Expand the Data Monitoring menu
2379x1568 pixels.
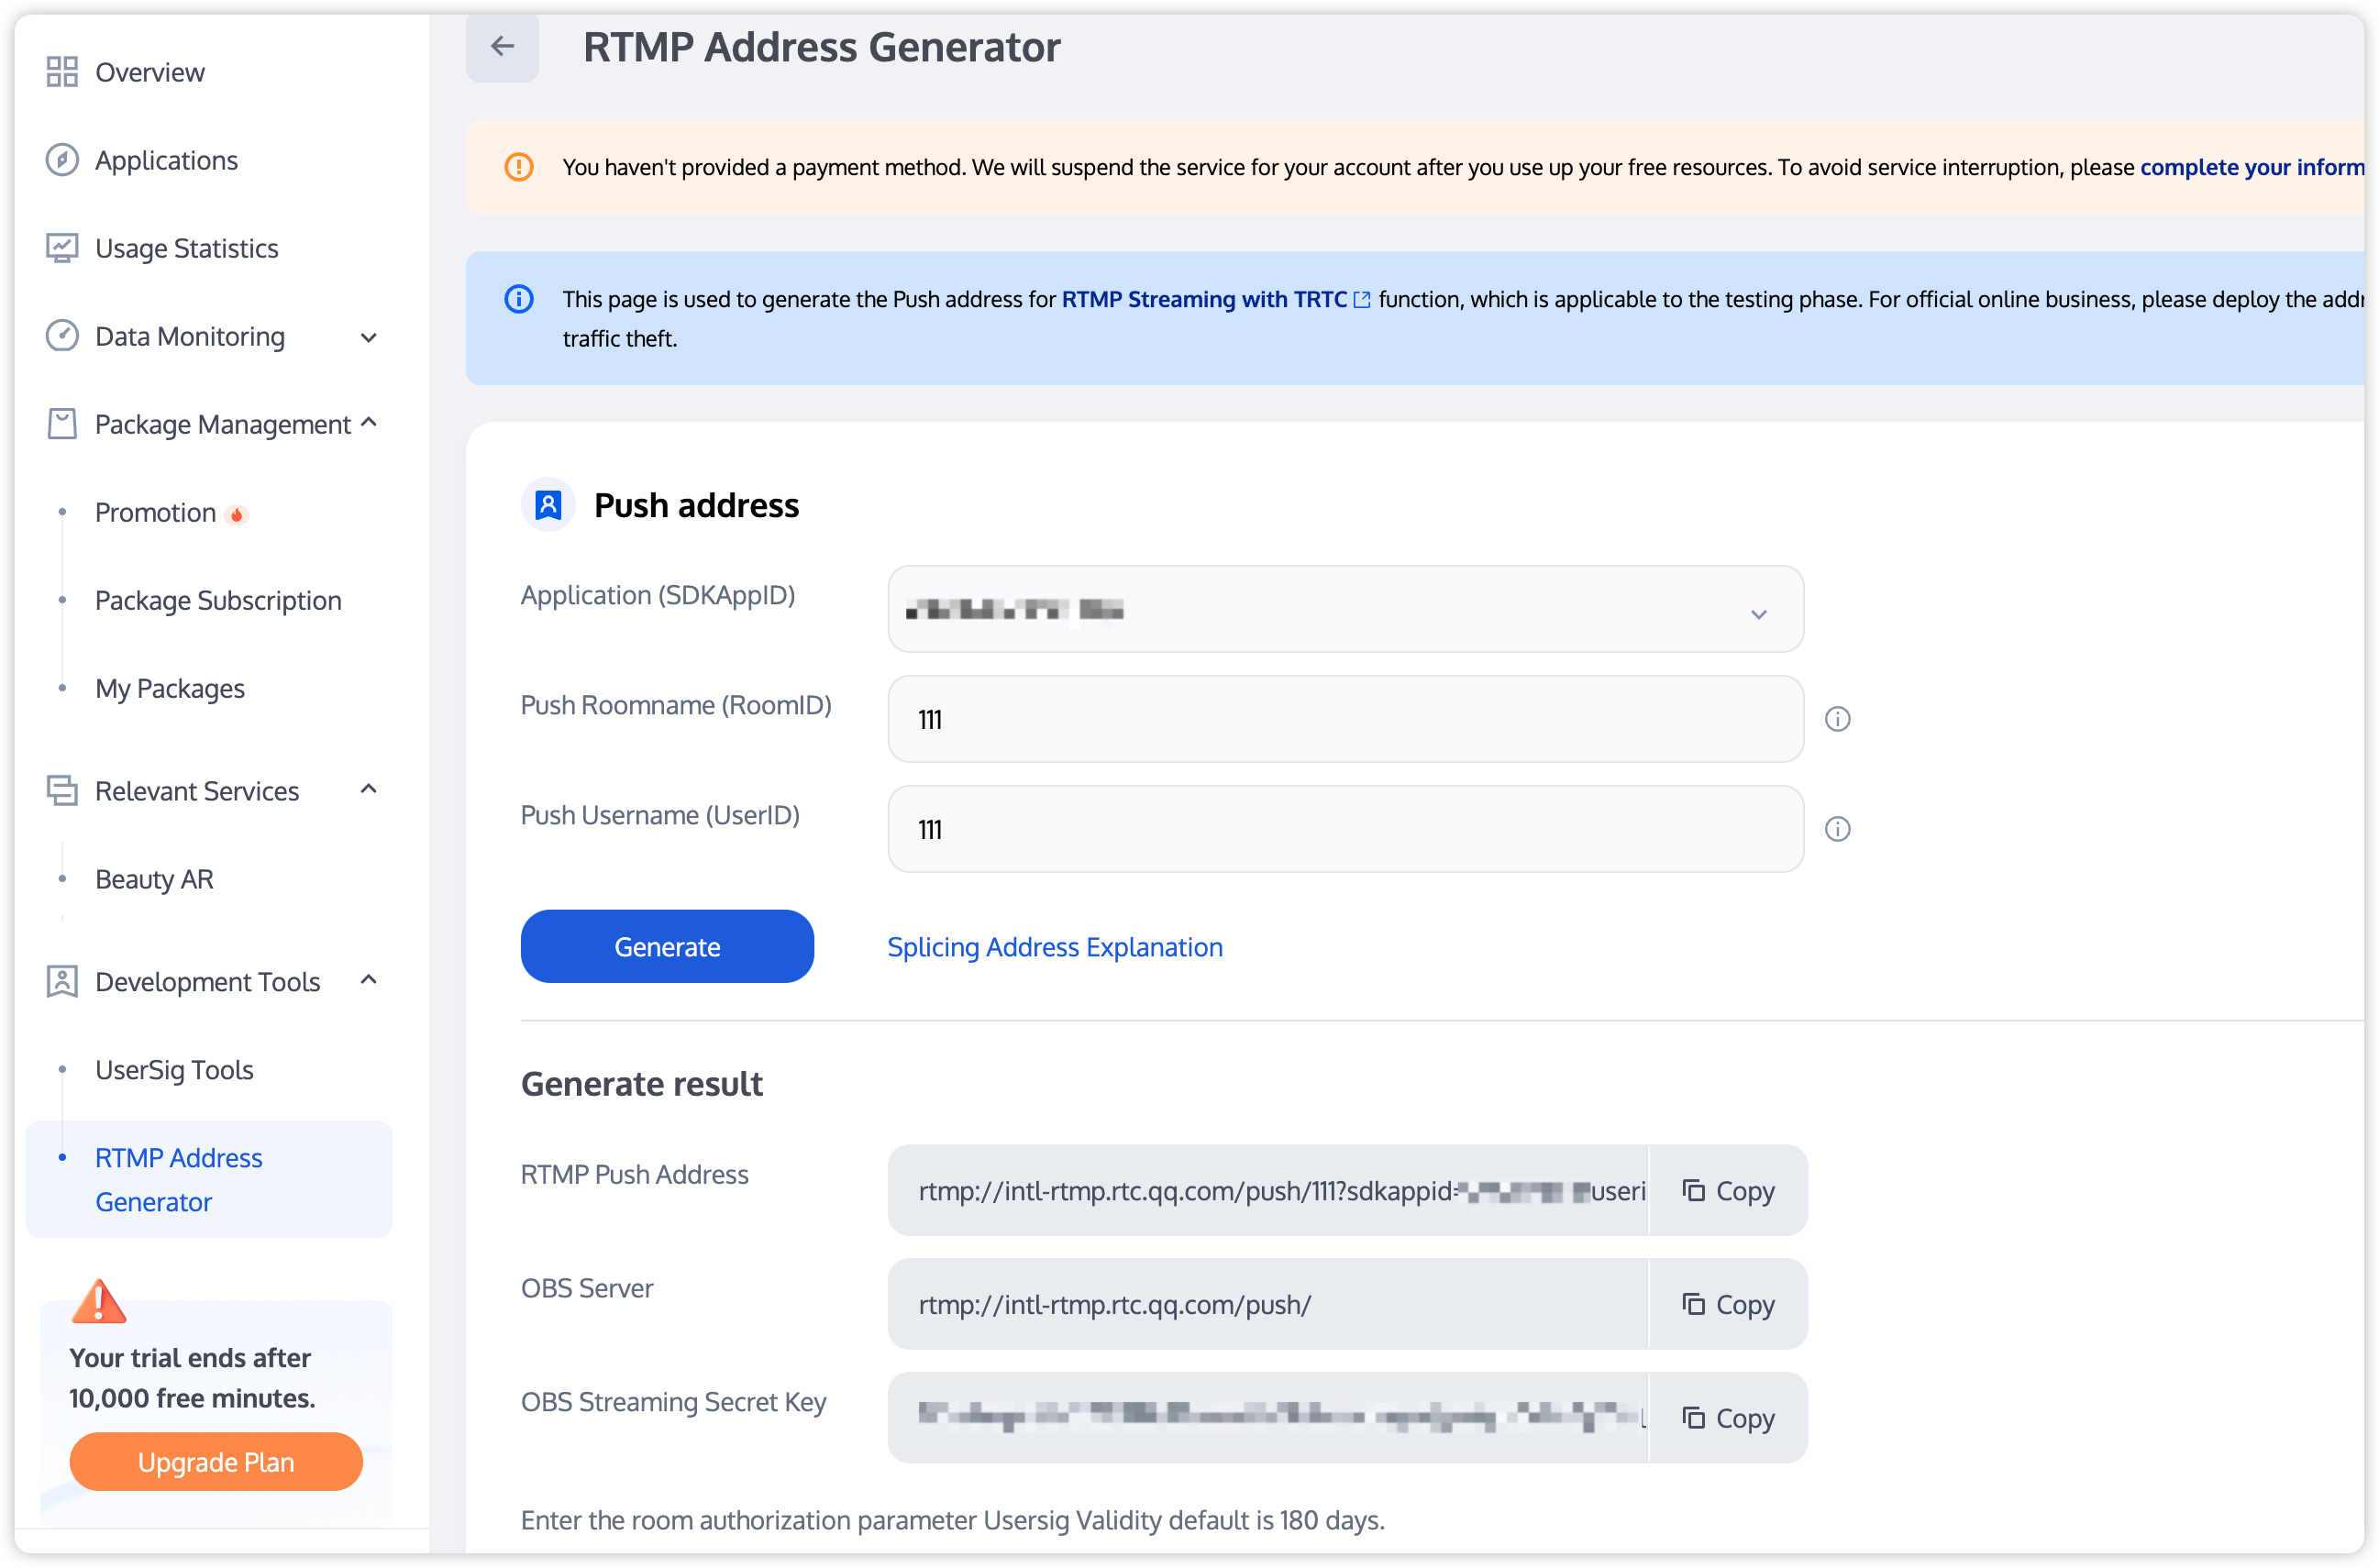pos(368,337)
